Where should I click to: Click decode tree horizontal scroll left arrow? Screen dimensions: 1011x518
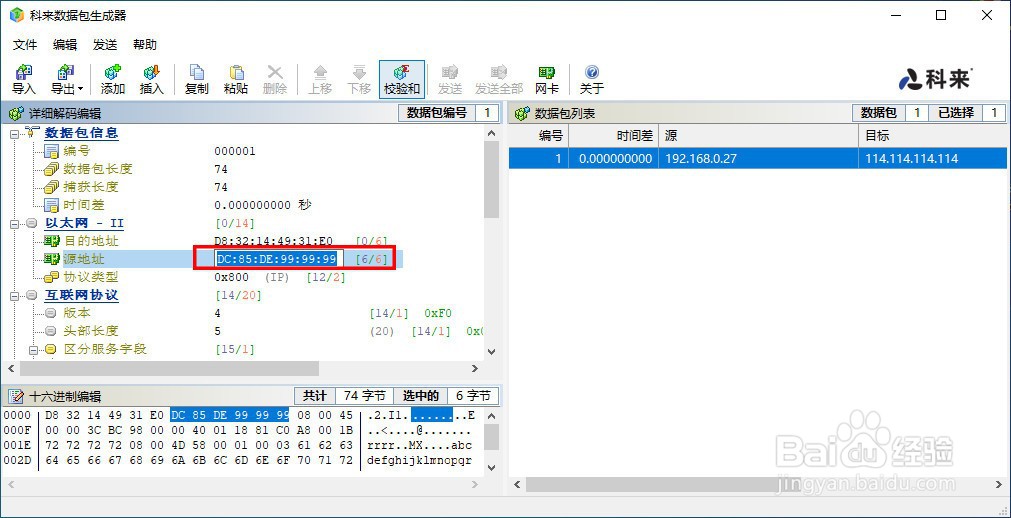click(11, 368)
